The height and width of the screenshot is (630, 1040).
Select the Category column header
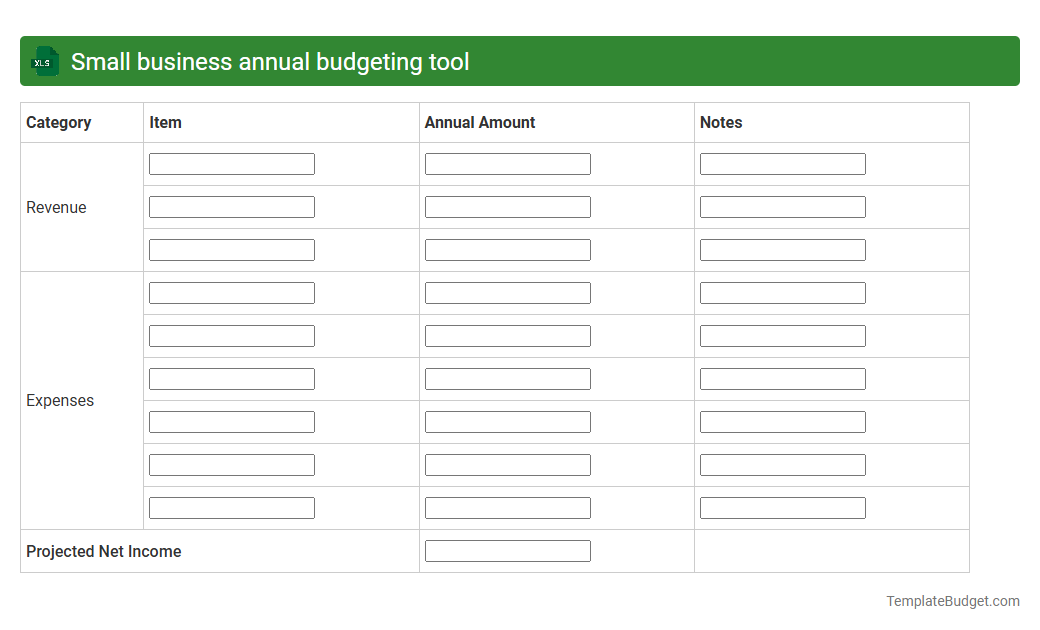click(x=57, y=122)
